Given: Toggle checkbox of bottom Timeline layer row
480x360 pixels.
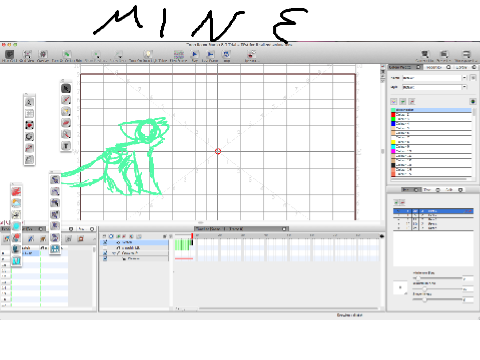Looking at the screenshot, I should click(105, 259).
